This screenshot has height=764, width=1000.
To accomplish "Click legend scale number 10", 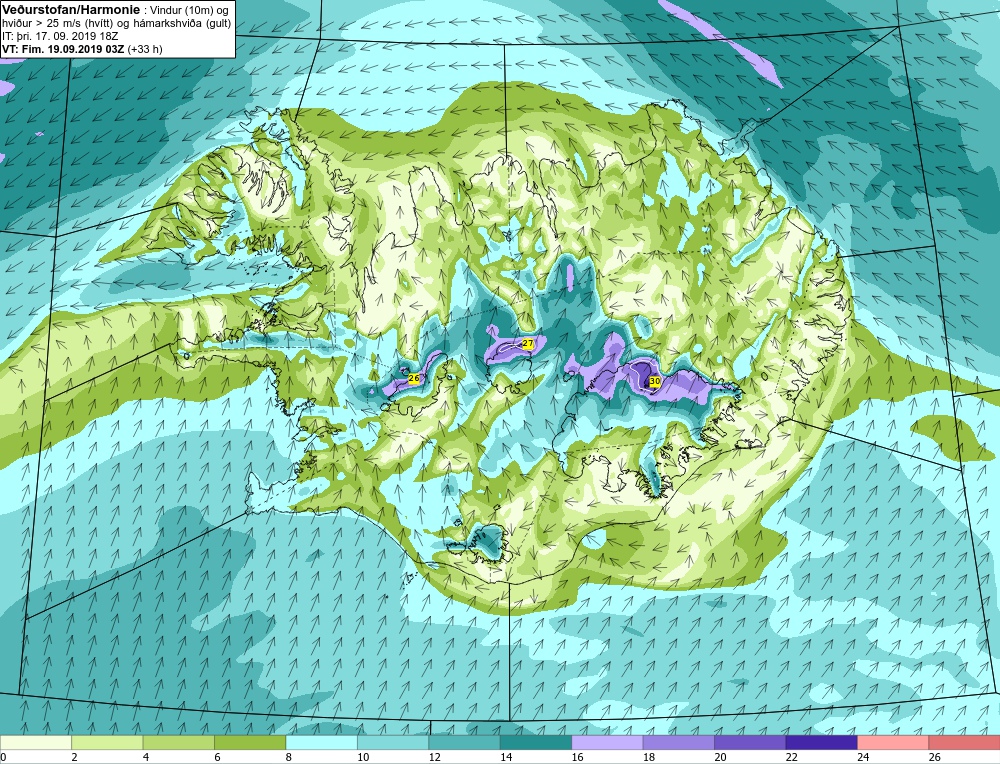I will tap(363, 757).
